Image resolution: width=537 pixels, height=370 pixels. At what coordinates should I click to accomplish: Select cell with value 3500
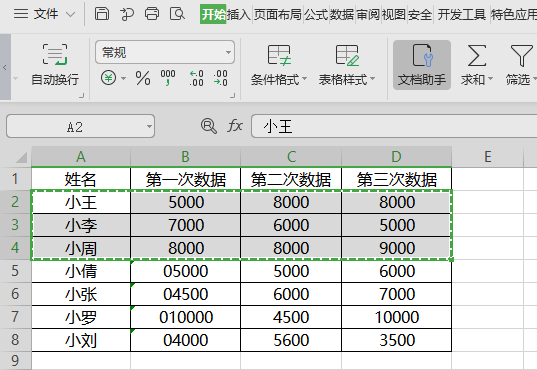click(x=396, y=340)
